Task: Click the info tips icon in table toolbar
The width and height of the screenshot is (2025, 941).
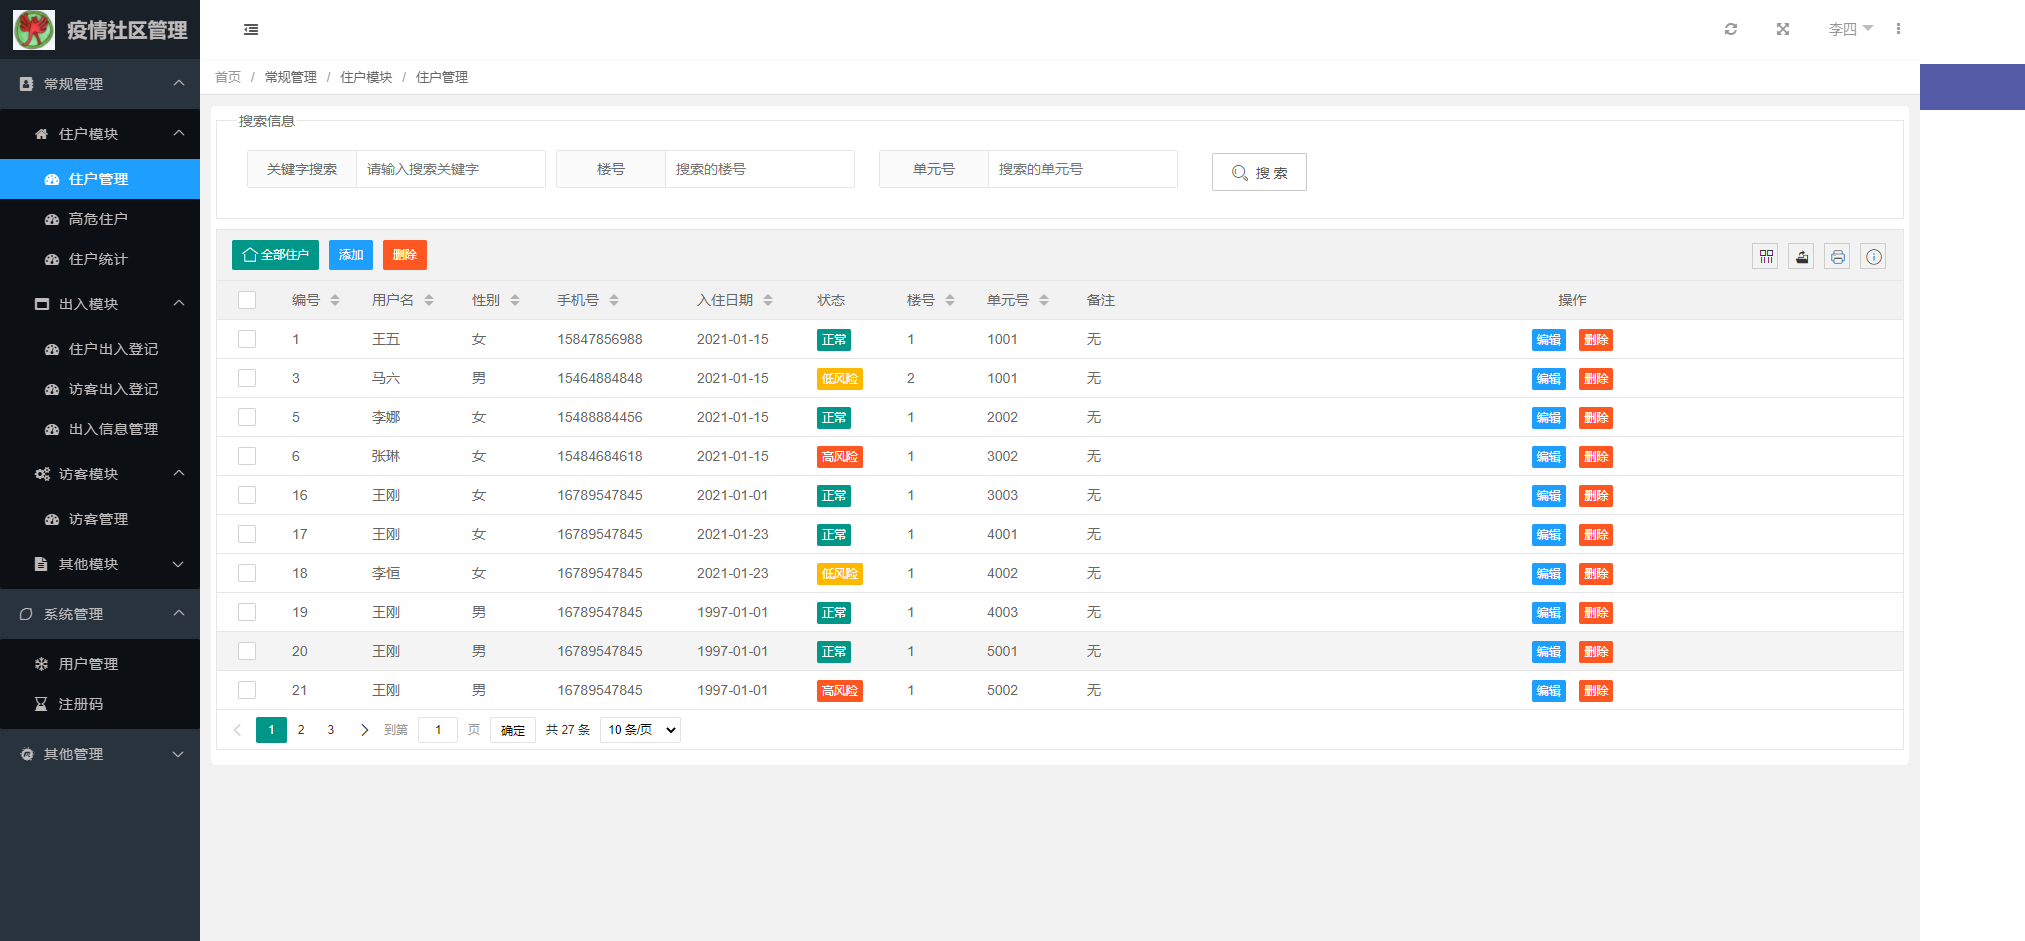Action: [x=1874, y=257]
